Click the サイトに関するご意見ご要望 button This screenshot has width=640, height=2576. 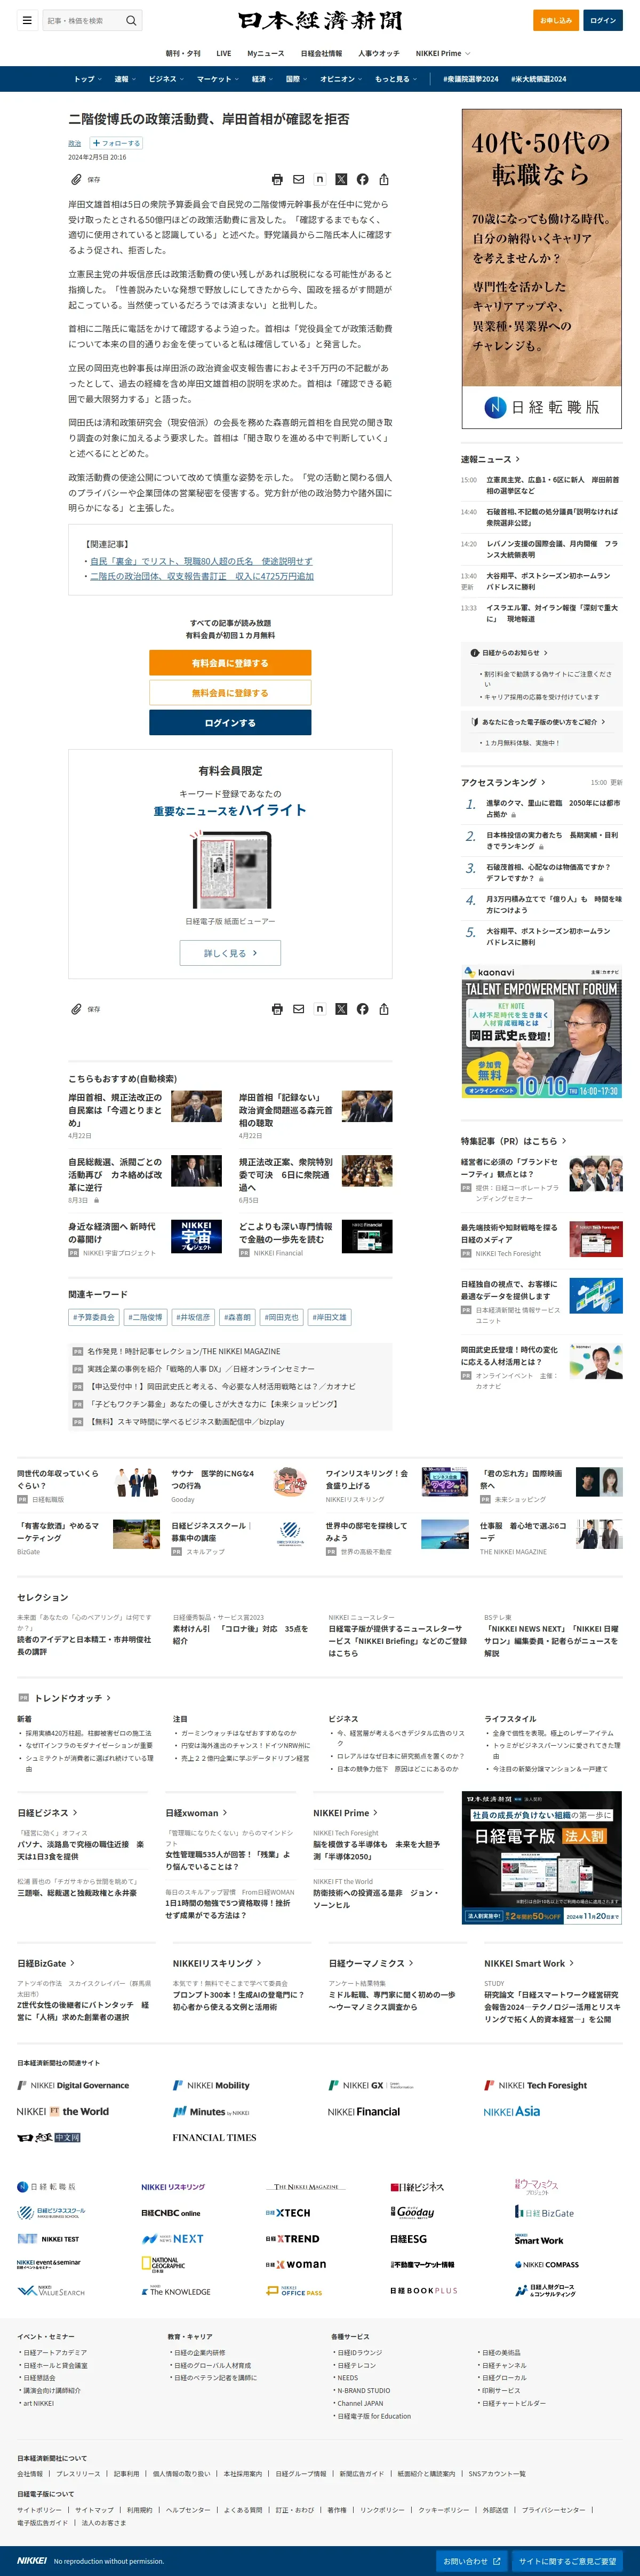point(568,2561)
